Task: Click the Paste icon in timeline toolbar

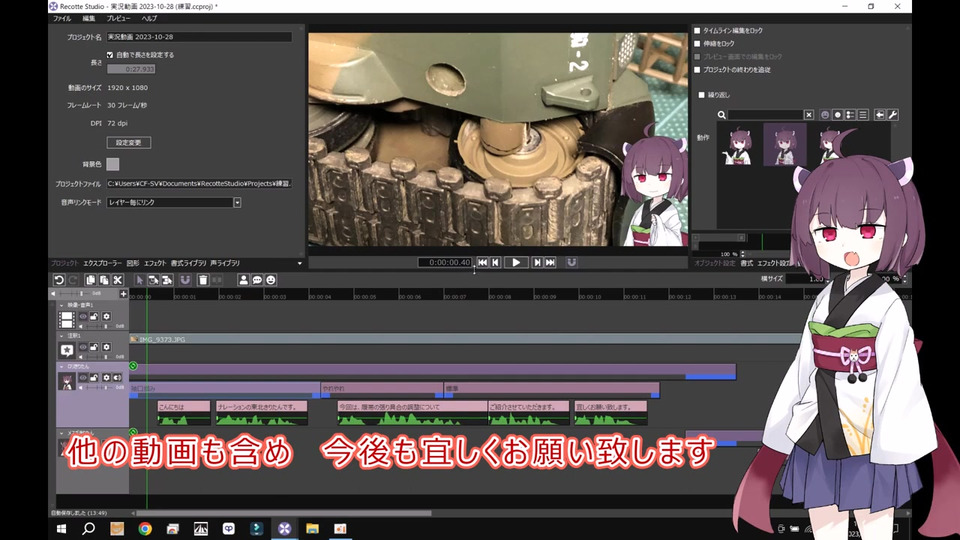Action: [104, 280]
